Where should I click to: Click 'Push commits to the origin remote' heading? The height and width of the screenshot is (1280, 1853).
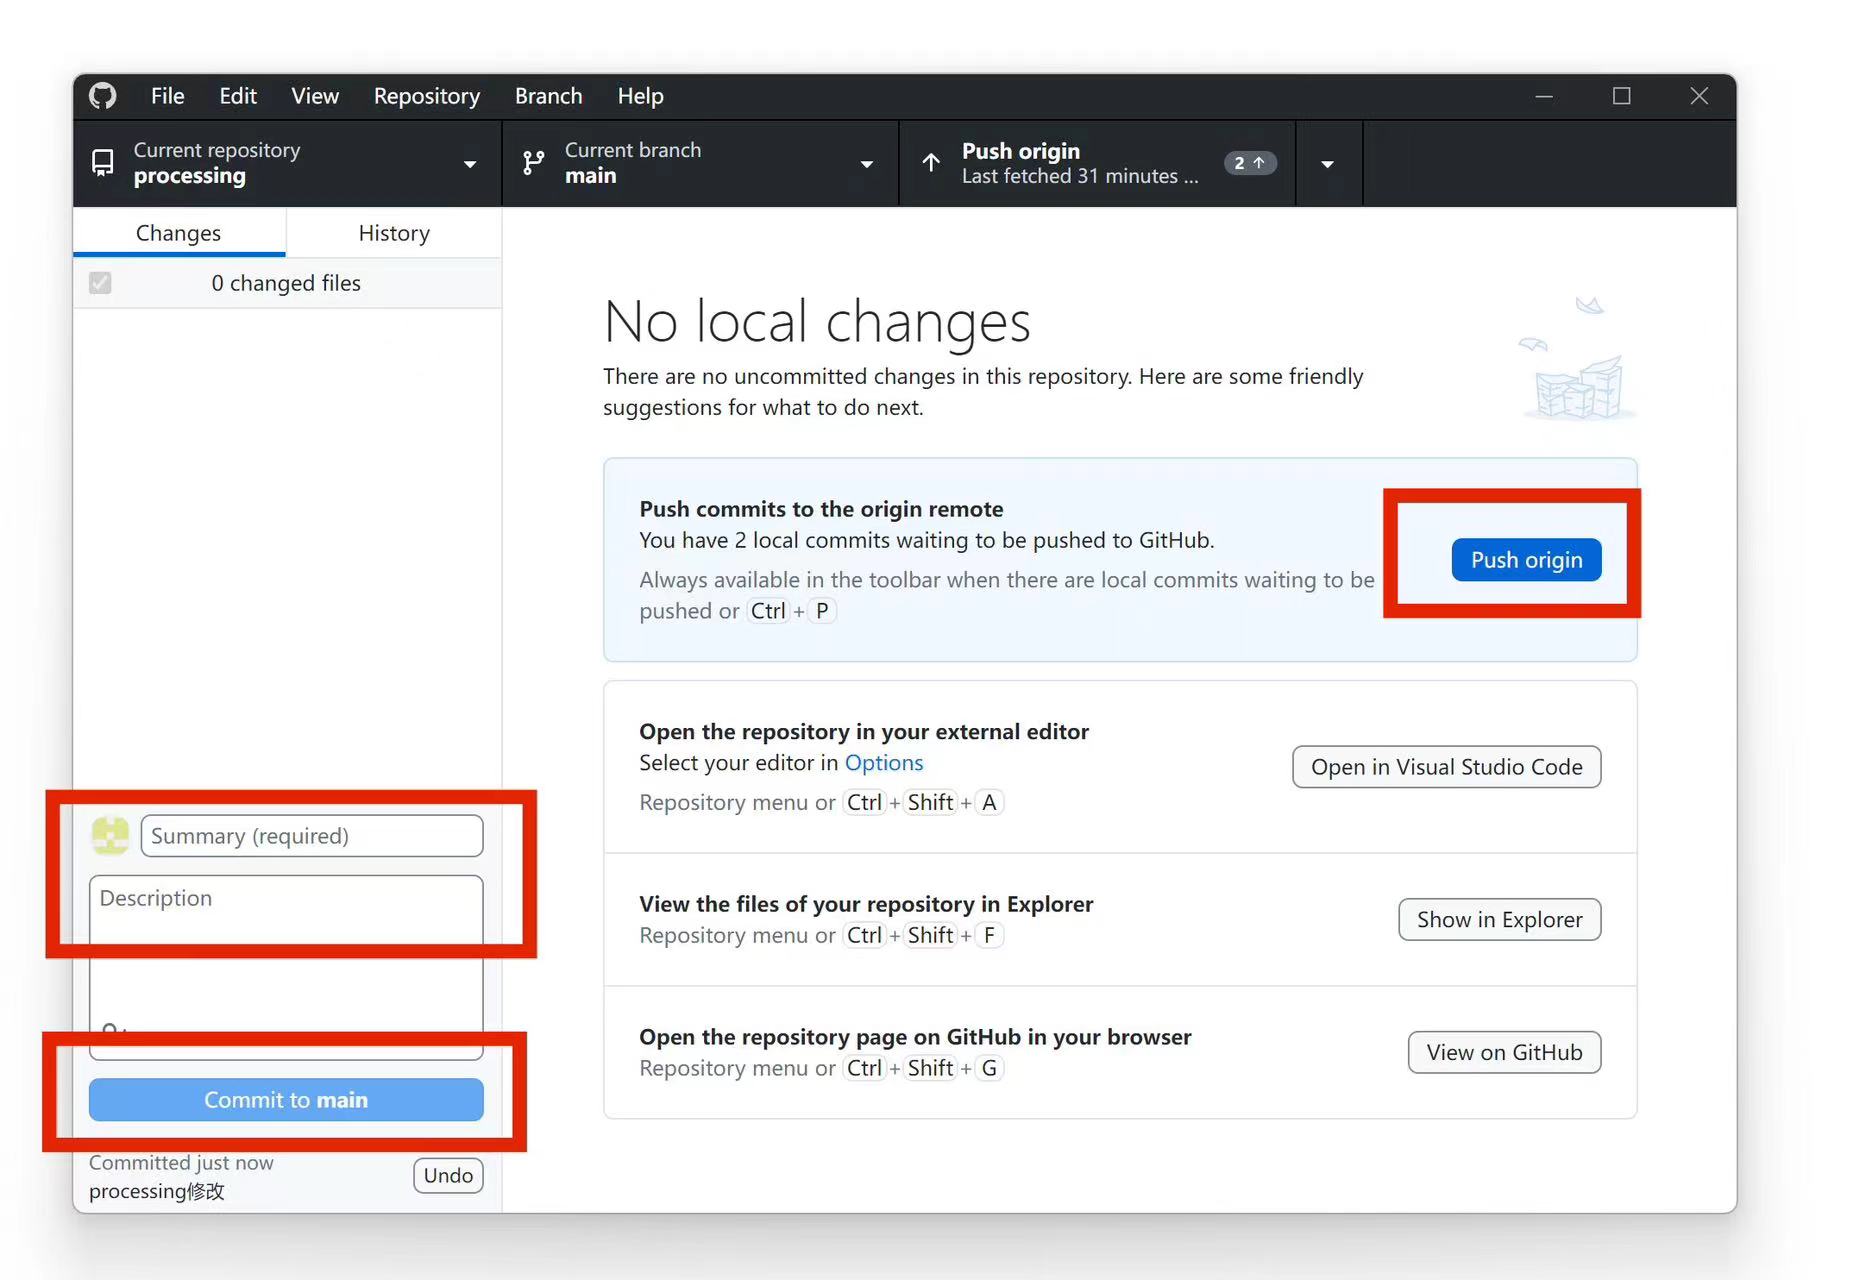(821, 509)
